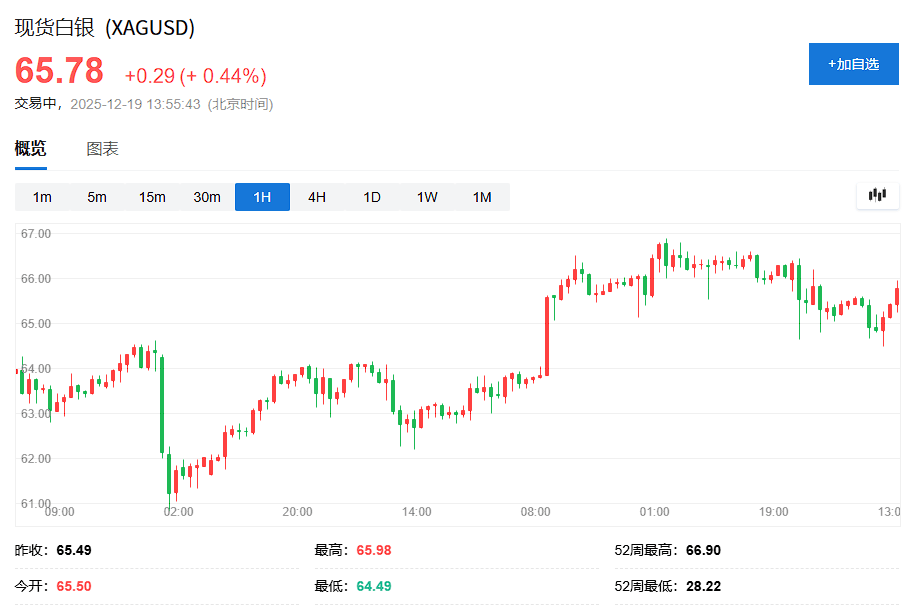Image resolution: width=910 pixels, height=607 pixels.
Task: Click the current price 65.78
Action: click(59, 71)
